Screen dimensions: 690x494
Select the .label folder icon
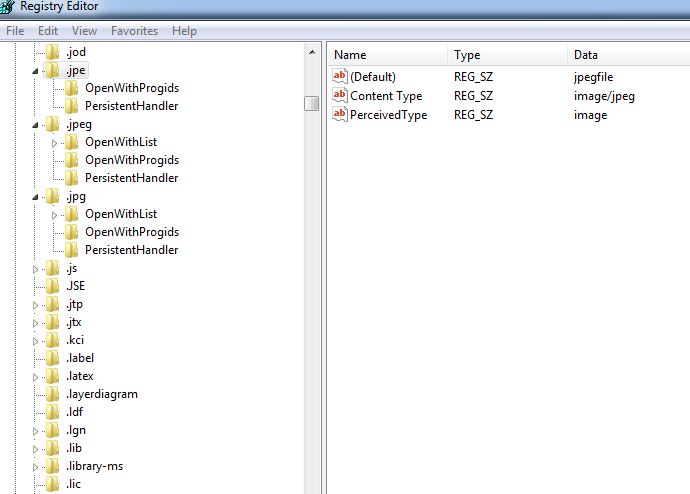point(52,358)
